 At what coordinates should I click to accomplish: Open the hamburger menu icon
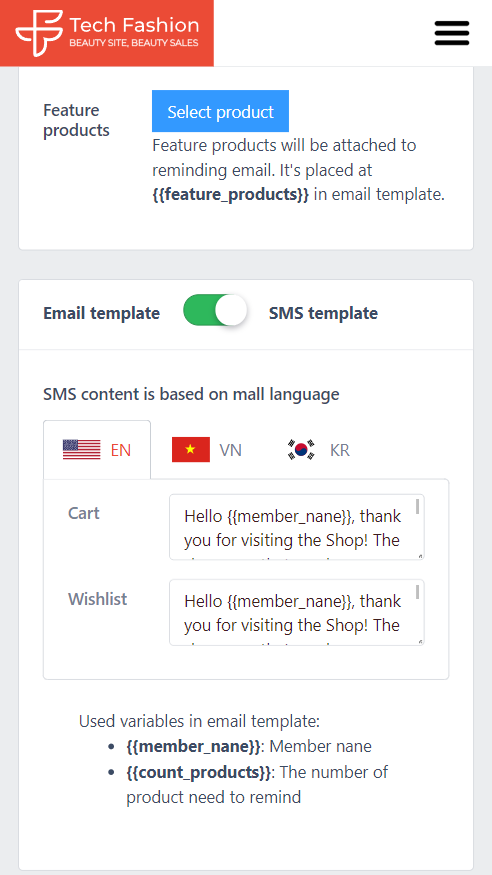click(x=452, y=33)
